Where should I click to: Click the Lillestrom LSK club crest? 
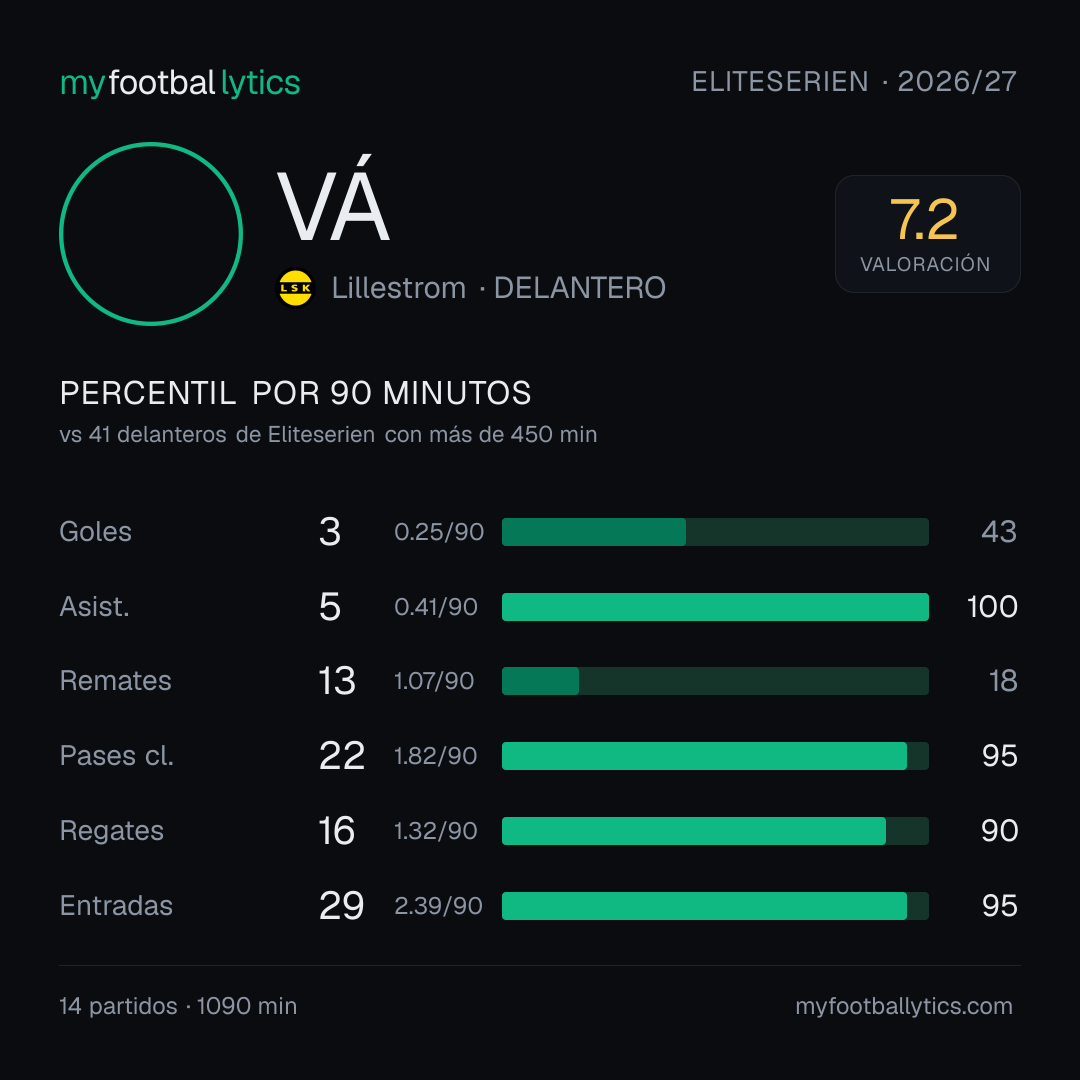point(295,288)
